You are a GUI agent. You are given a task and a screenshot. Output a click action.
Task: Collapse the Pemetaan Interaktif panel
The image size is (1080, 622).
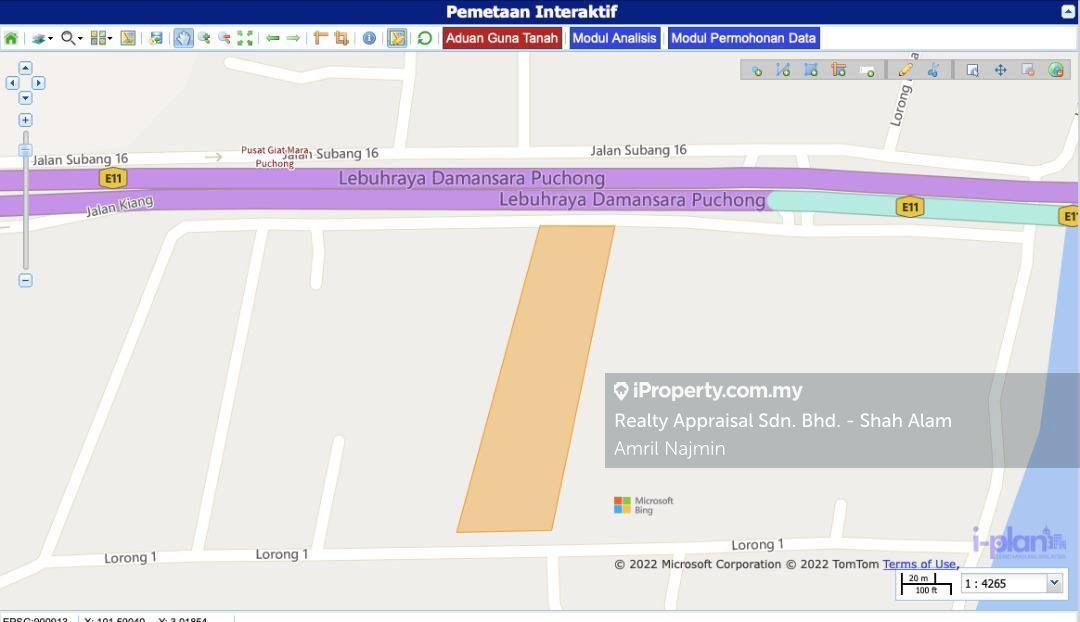tap(1067, 11)
